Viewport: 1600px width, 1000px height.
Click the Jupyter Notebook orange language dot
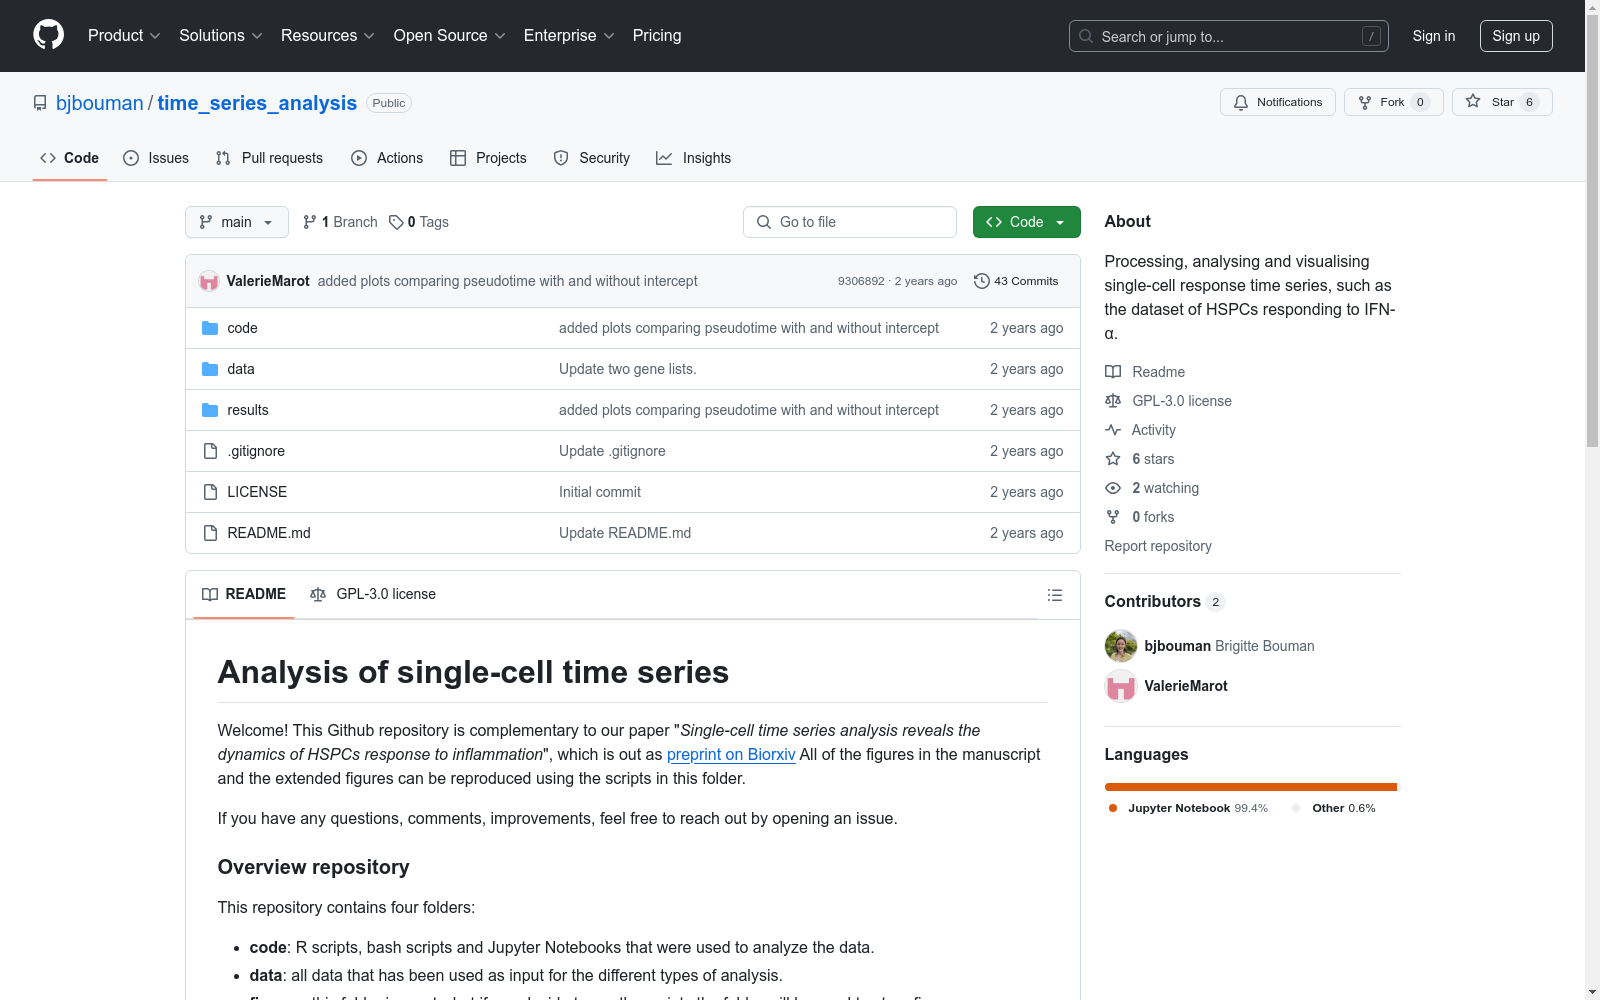pyautogui.click(x=1113, y=808)
